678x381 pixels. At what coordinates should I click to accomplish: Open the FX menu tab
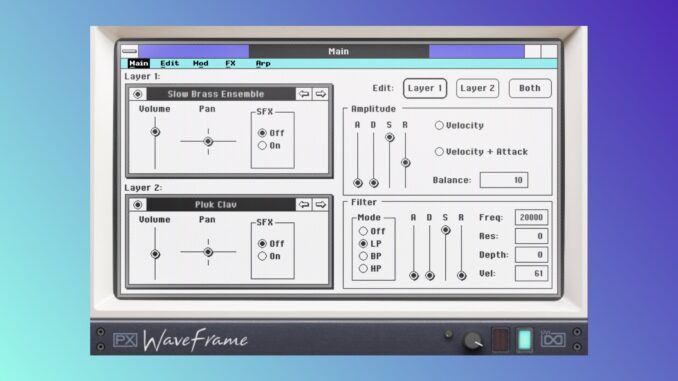pos(230,64)
